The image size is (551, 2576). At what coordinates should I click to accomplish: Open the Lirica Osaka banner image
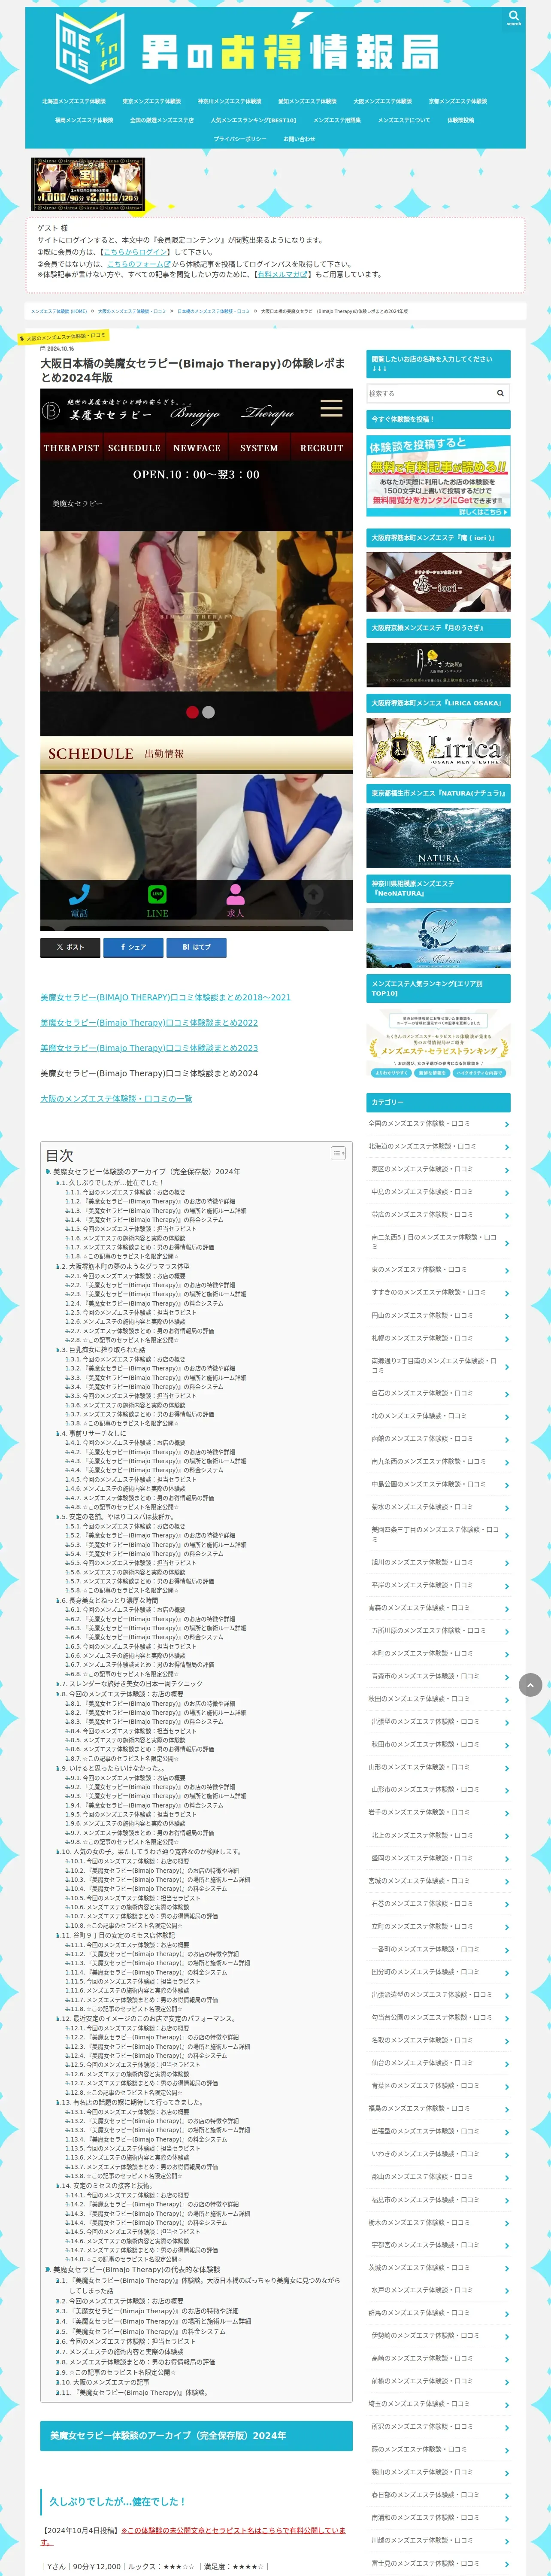tap(438, 747)
